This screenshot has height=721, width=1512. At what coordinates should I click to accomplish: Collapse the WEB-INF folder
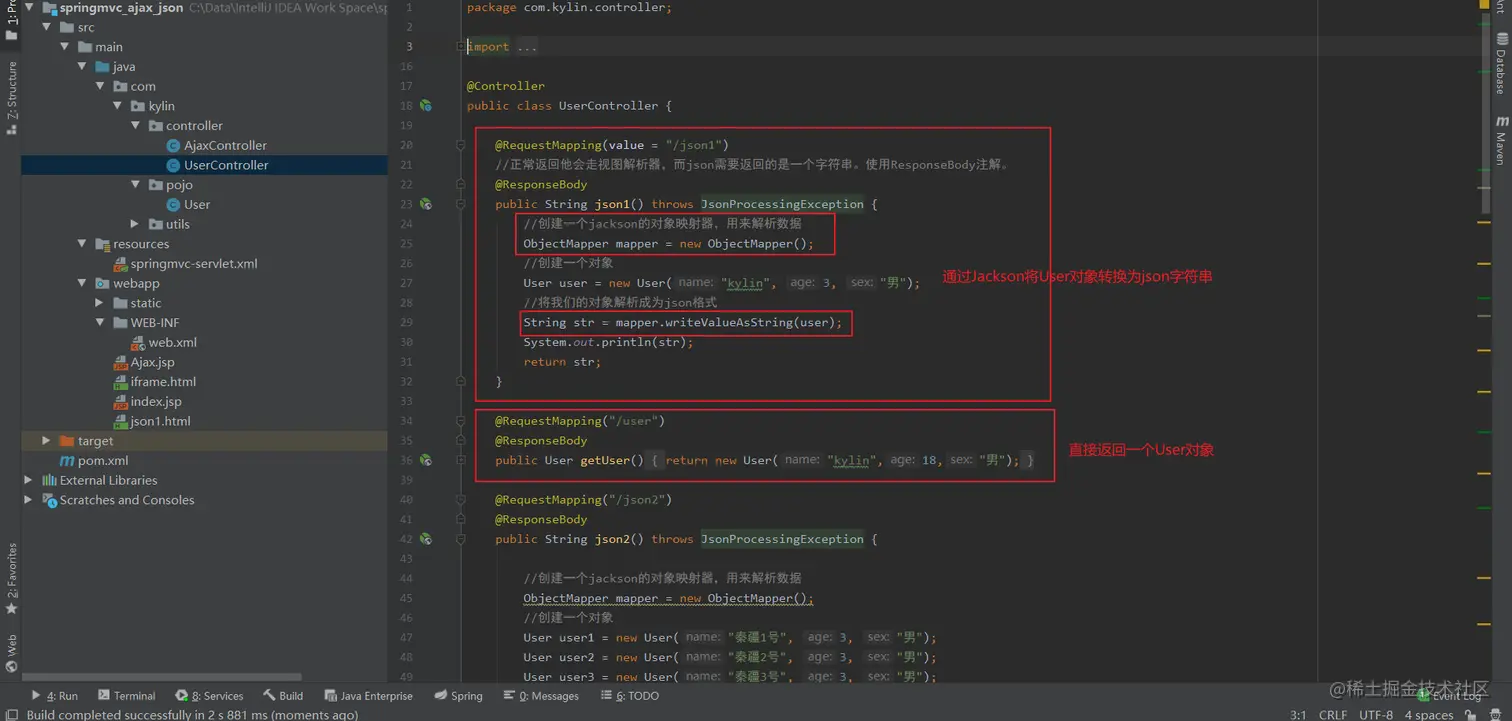click(x=100, y=323)
